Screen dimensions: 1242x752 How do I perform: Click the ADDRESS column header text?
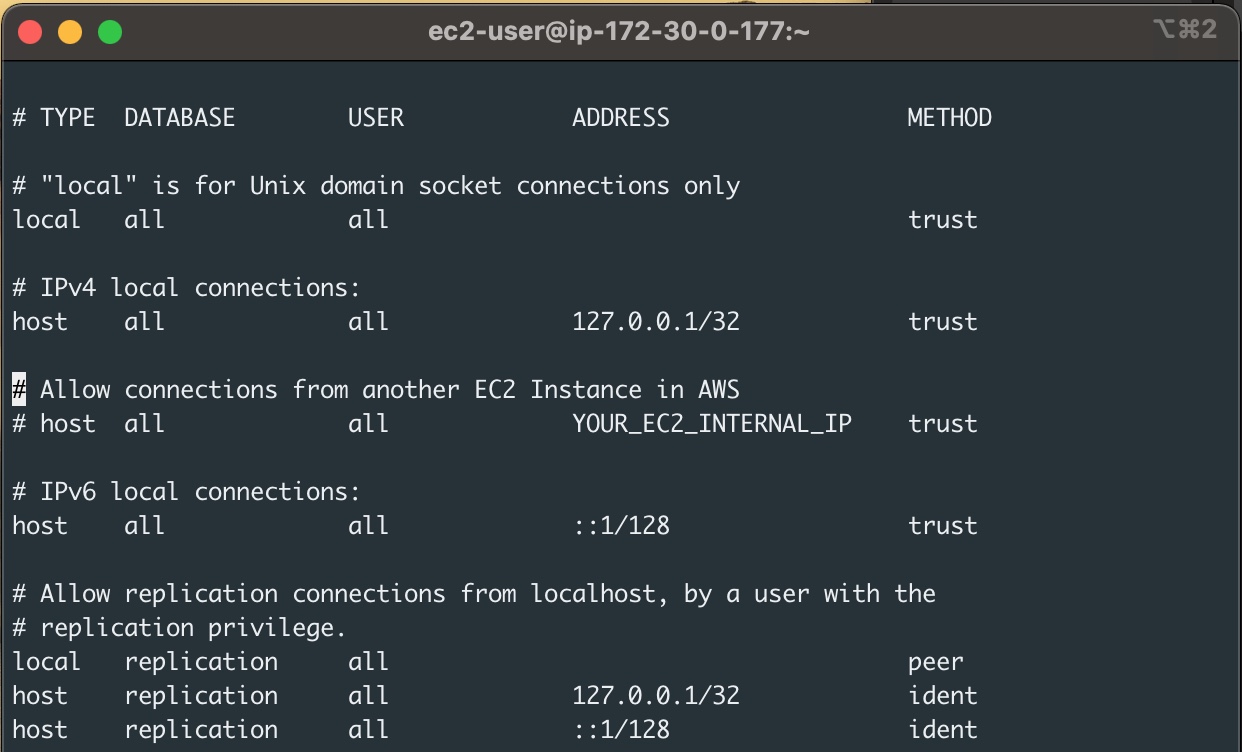click(x=620, y=118)
